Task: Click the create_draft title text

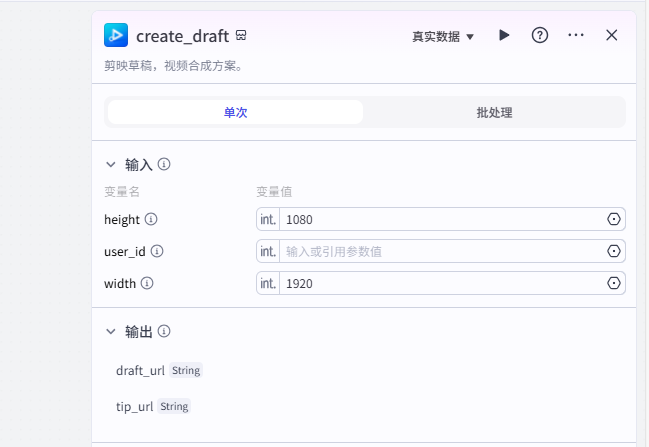Action: 183,36
